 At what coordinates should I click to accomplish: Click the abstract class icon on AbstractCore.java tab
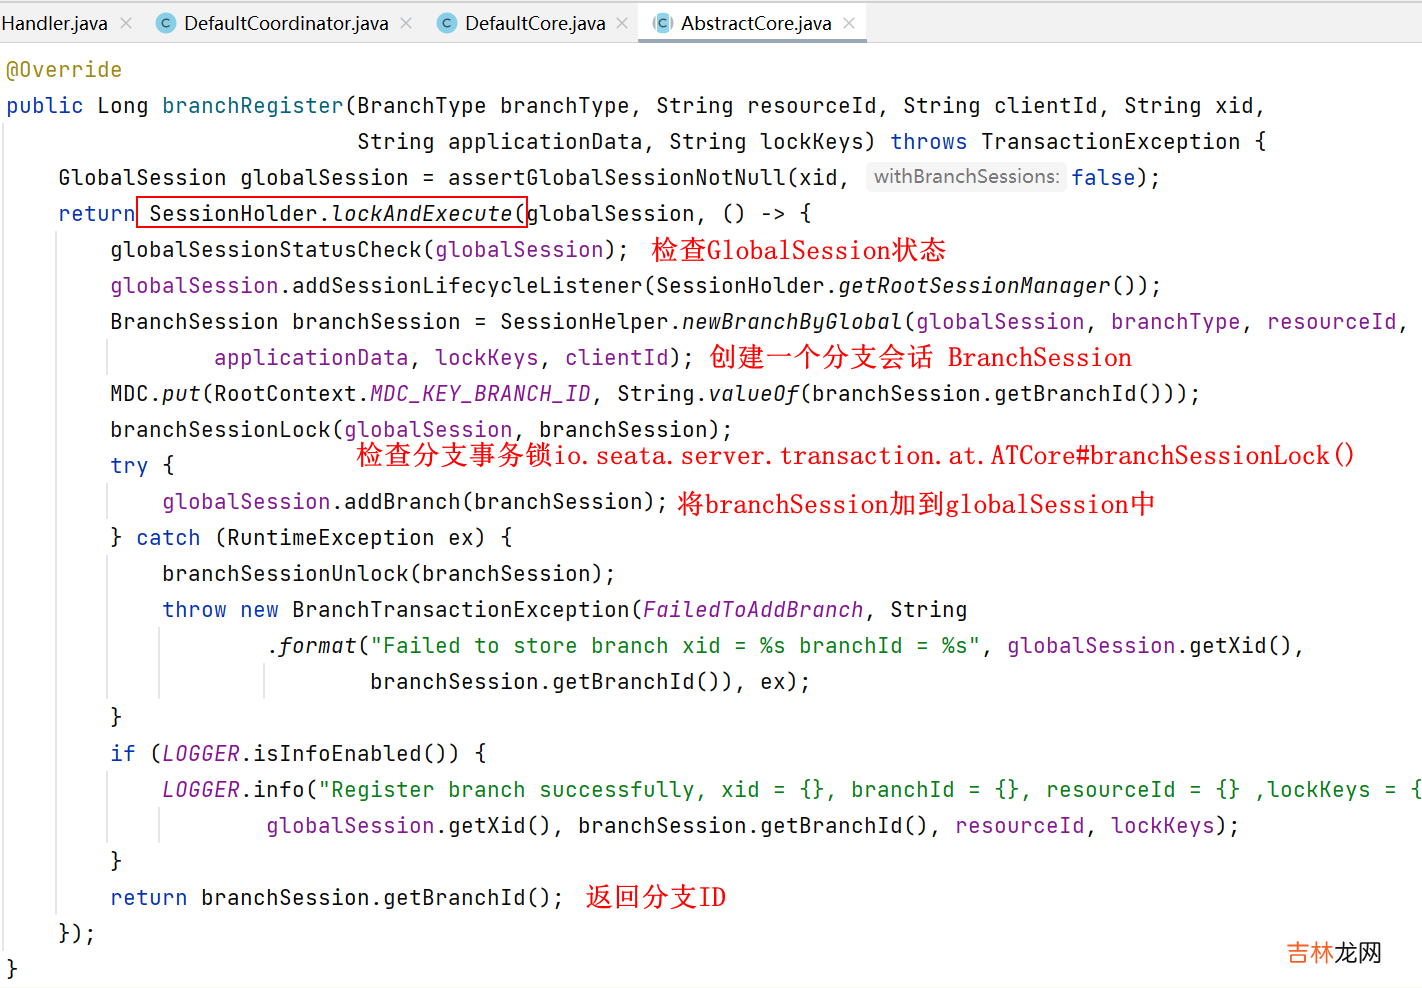pos(663,23)
